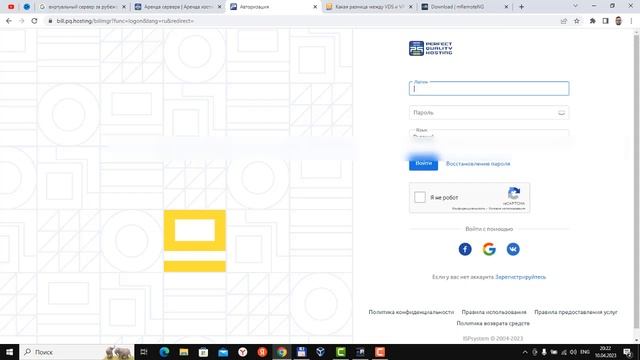Open the floppy disk app on taskbar
The image size is (640, 360).
tap(301, 352)
